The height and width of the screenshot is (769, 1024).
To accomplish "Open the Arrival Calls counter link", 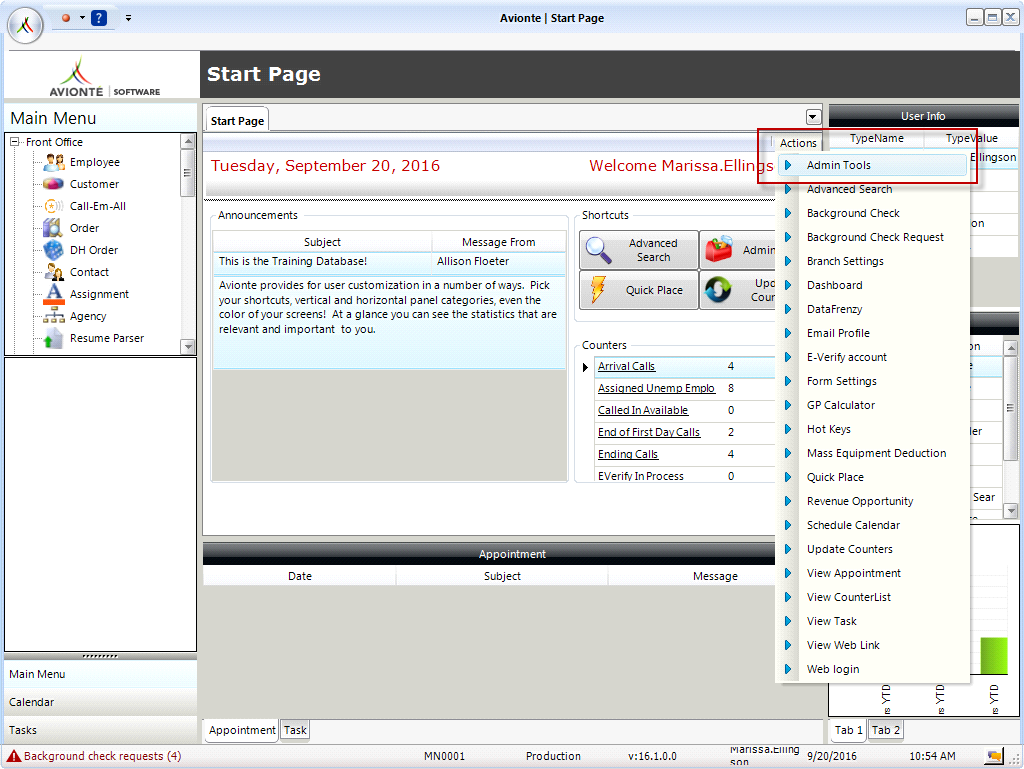I will point(626,367).
